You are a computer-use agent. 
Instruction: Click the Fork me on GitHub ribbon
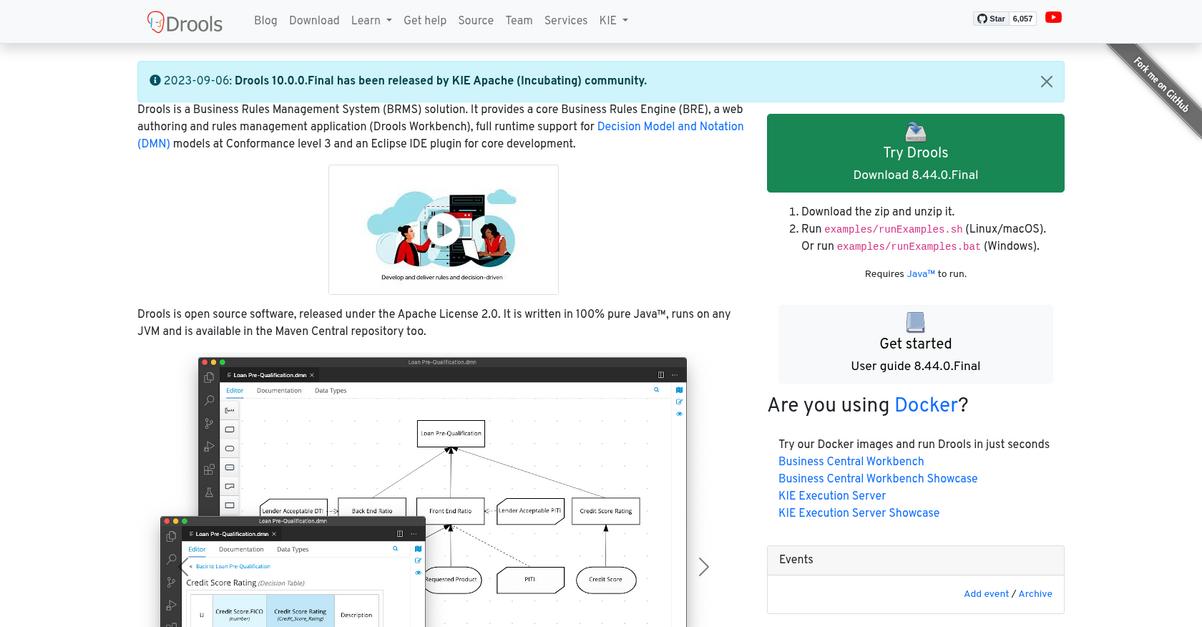(x=1160, y=84)
